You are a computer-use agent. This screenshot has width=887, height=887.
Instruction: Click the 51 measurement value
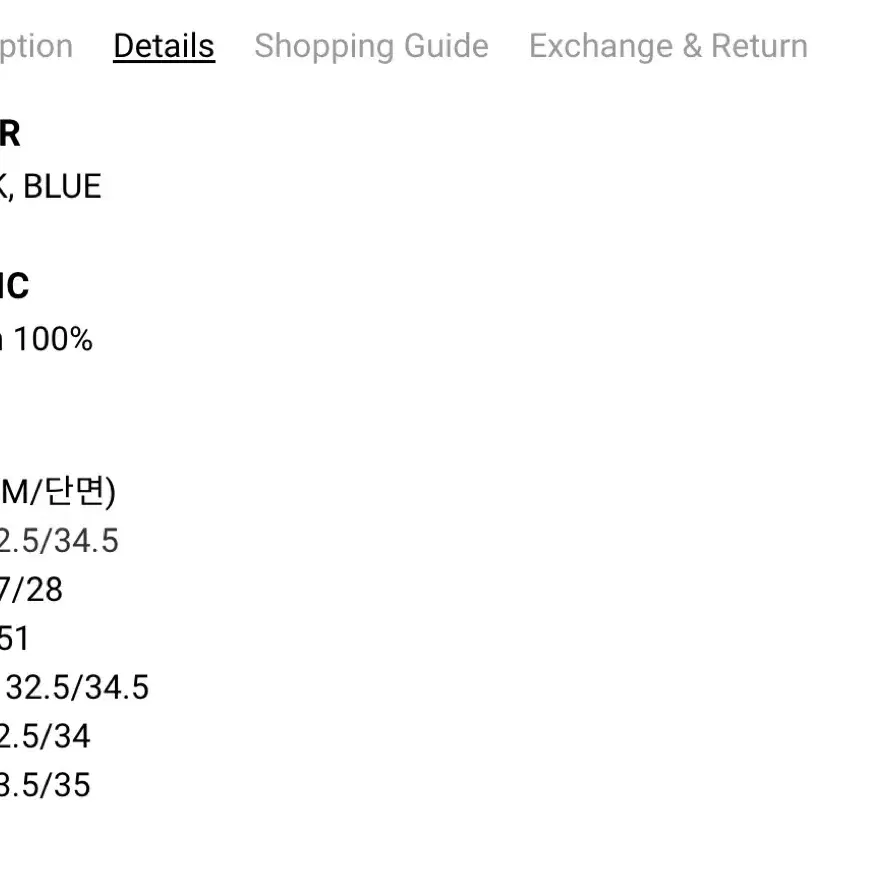click(14, 639)
